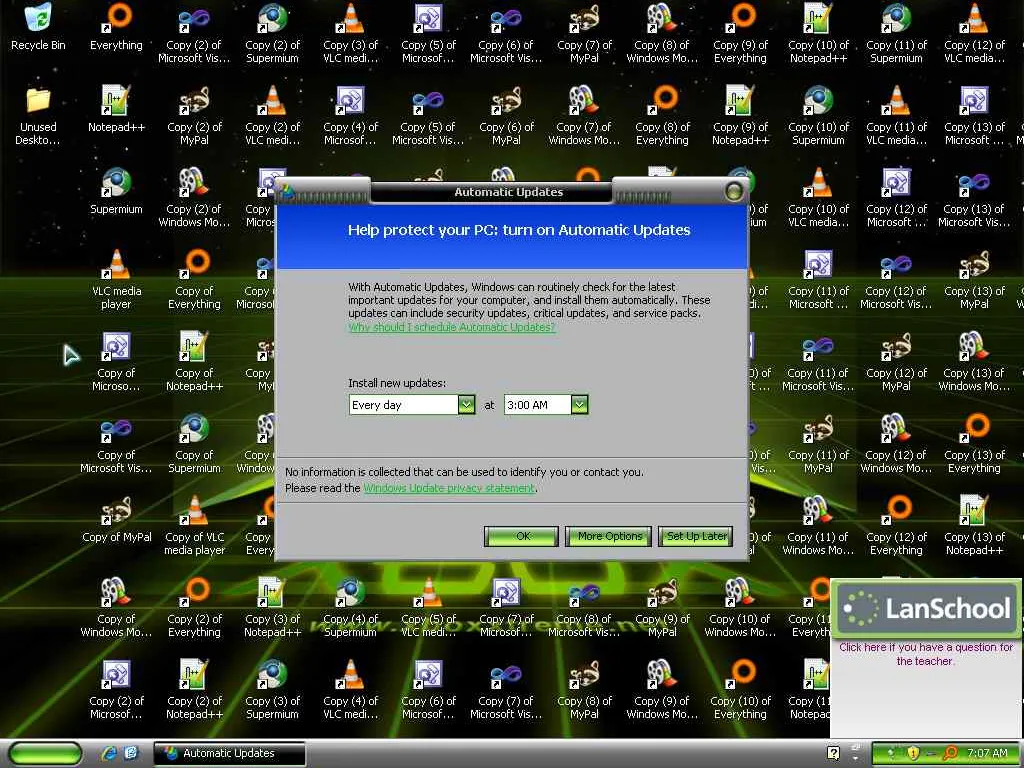Select the Copy of Notepad++ shortcut
This screenshot has height=768, width=1024.
194,361
